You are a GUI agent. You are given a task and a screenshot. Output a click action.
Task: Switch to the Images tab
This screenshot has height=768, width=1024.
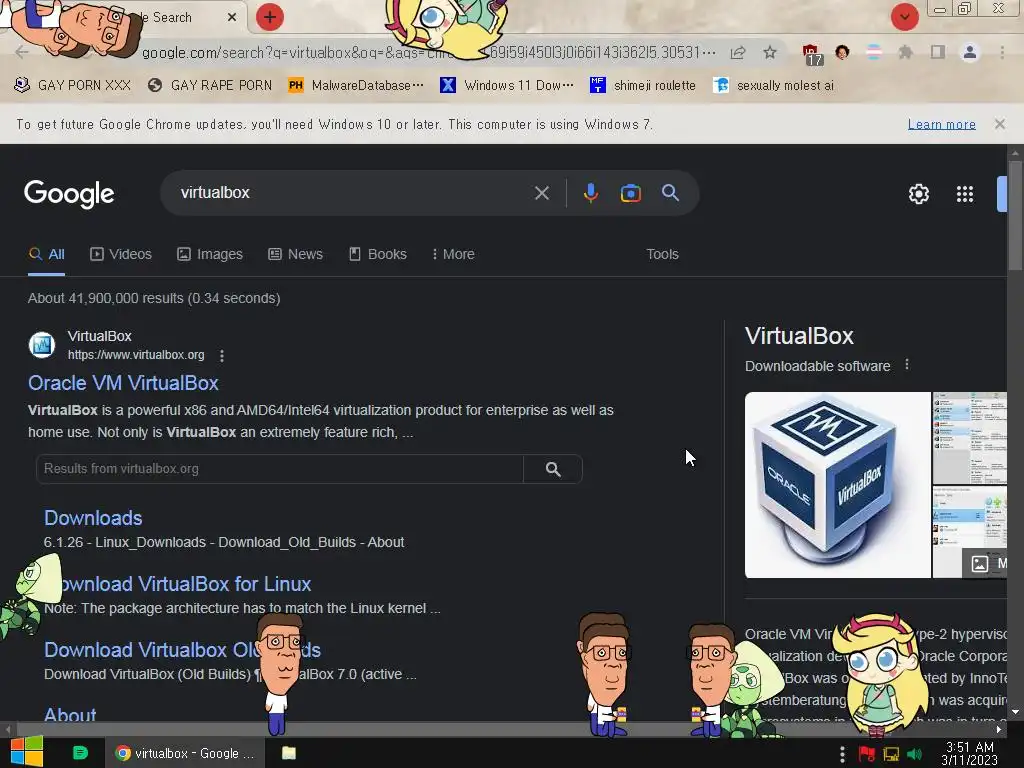pos(210,254)
